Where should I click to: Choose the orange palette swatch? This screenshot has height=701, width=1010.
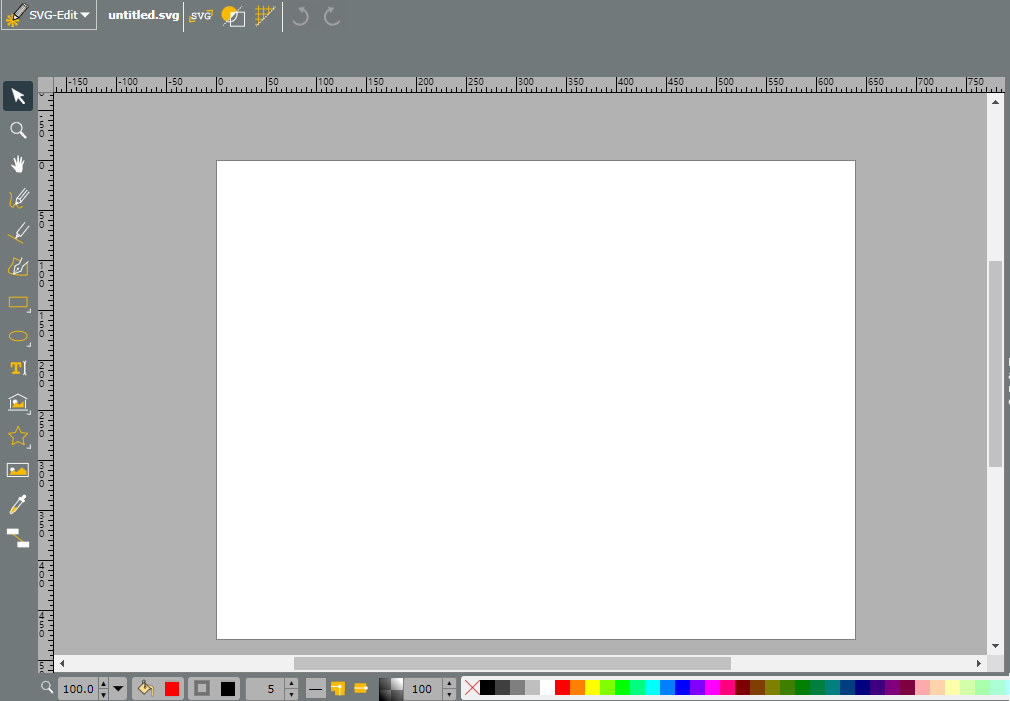click(577, 687)
